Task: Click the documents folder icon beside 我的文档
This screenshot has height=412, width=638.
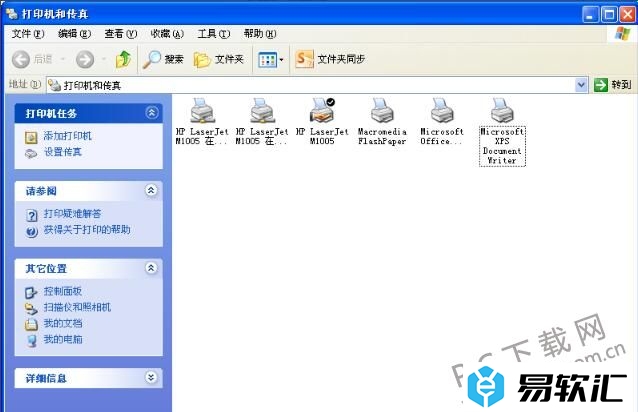Action: (x=31, y=325)
